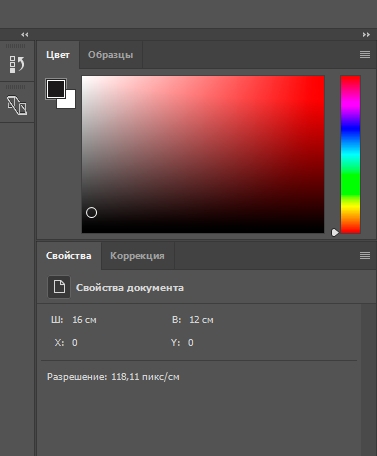This screenshot has width=377, height=456.
Task: Expand the collapsed icon dock arrows
Action: (25, 34)
